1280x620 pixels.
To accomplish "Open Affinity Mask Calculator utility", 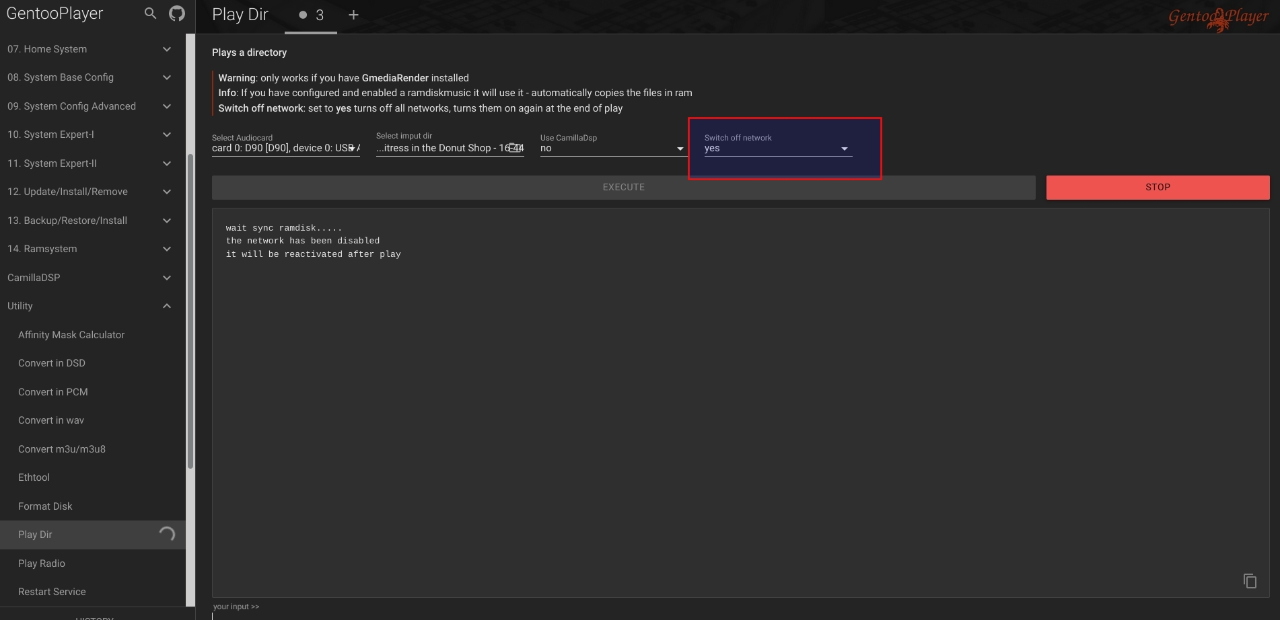I will click(x=93, y=335).
